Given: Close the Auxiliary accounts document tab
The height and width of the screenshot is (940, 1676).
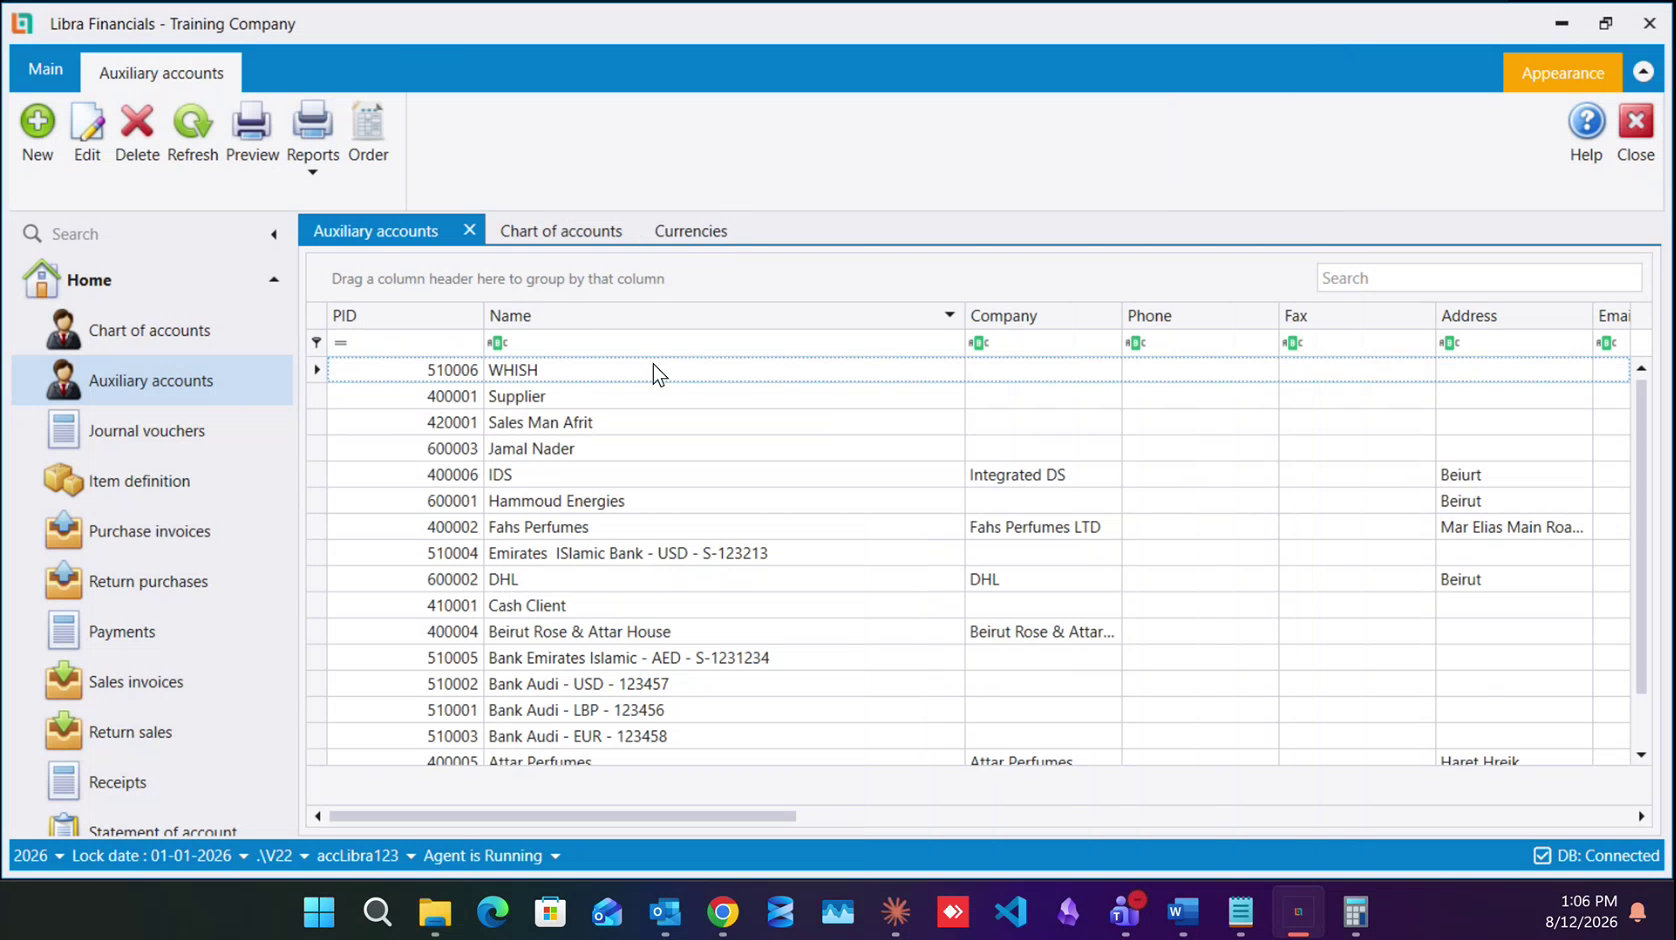Looking at the screenshot, I should tap(469, 230).
